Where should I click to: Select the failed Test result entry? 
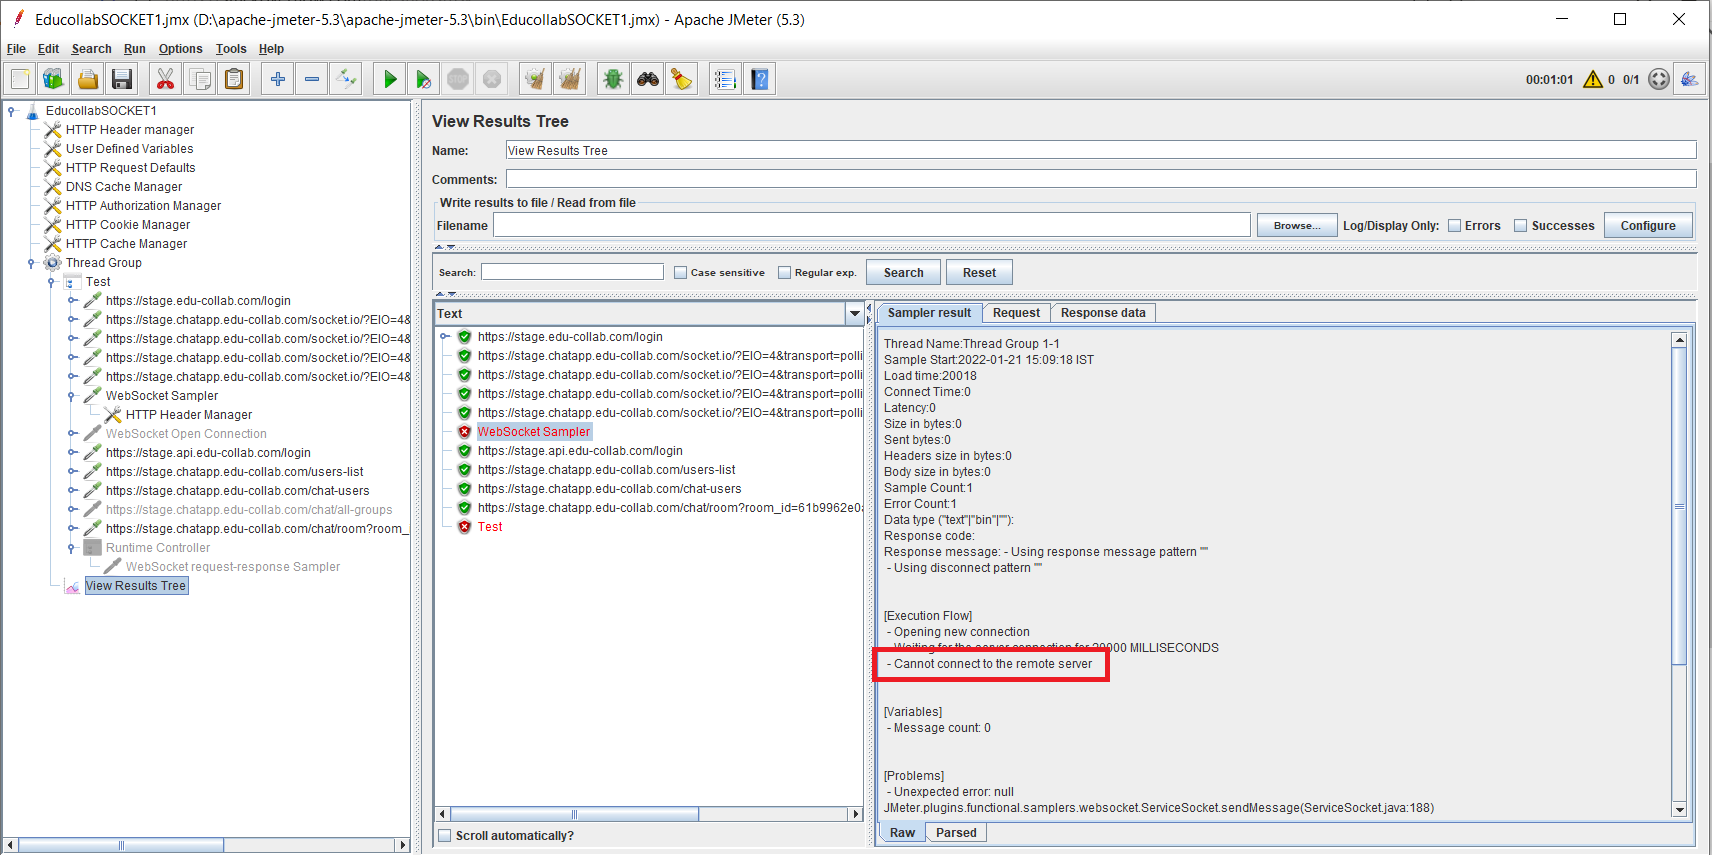[x=490, y=527]
